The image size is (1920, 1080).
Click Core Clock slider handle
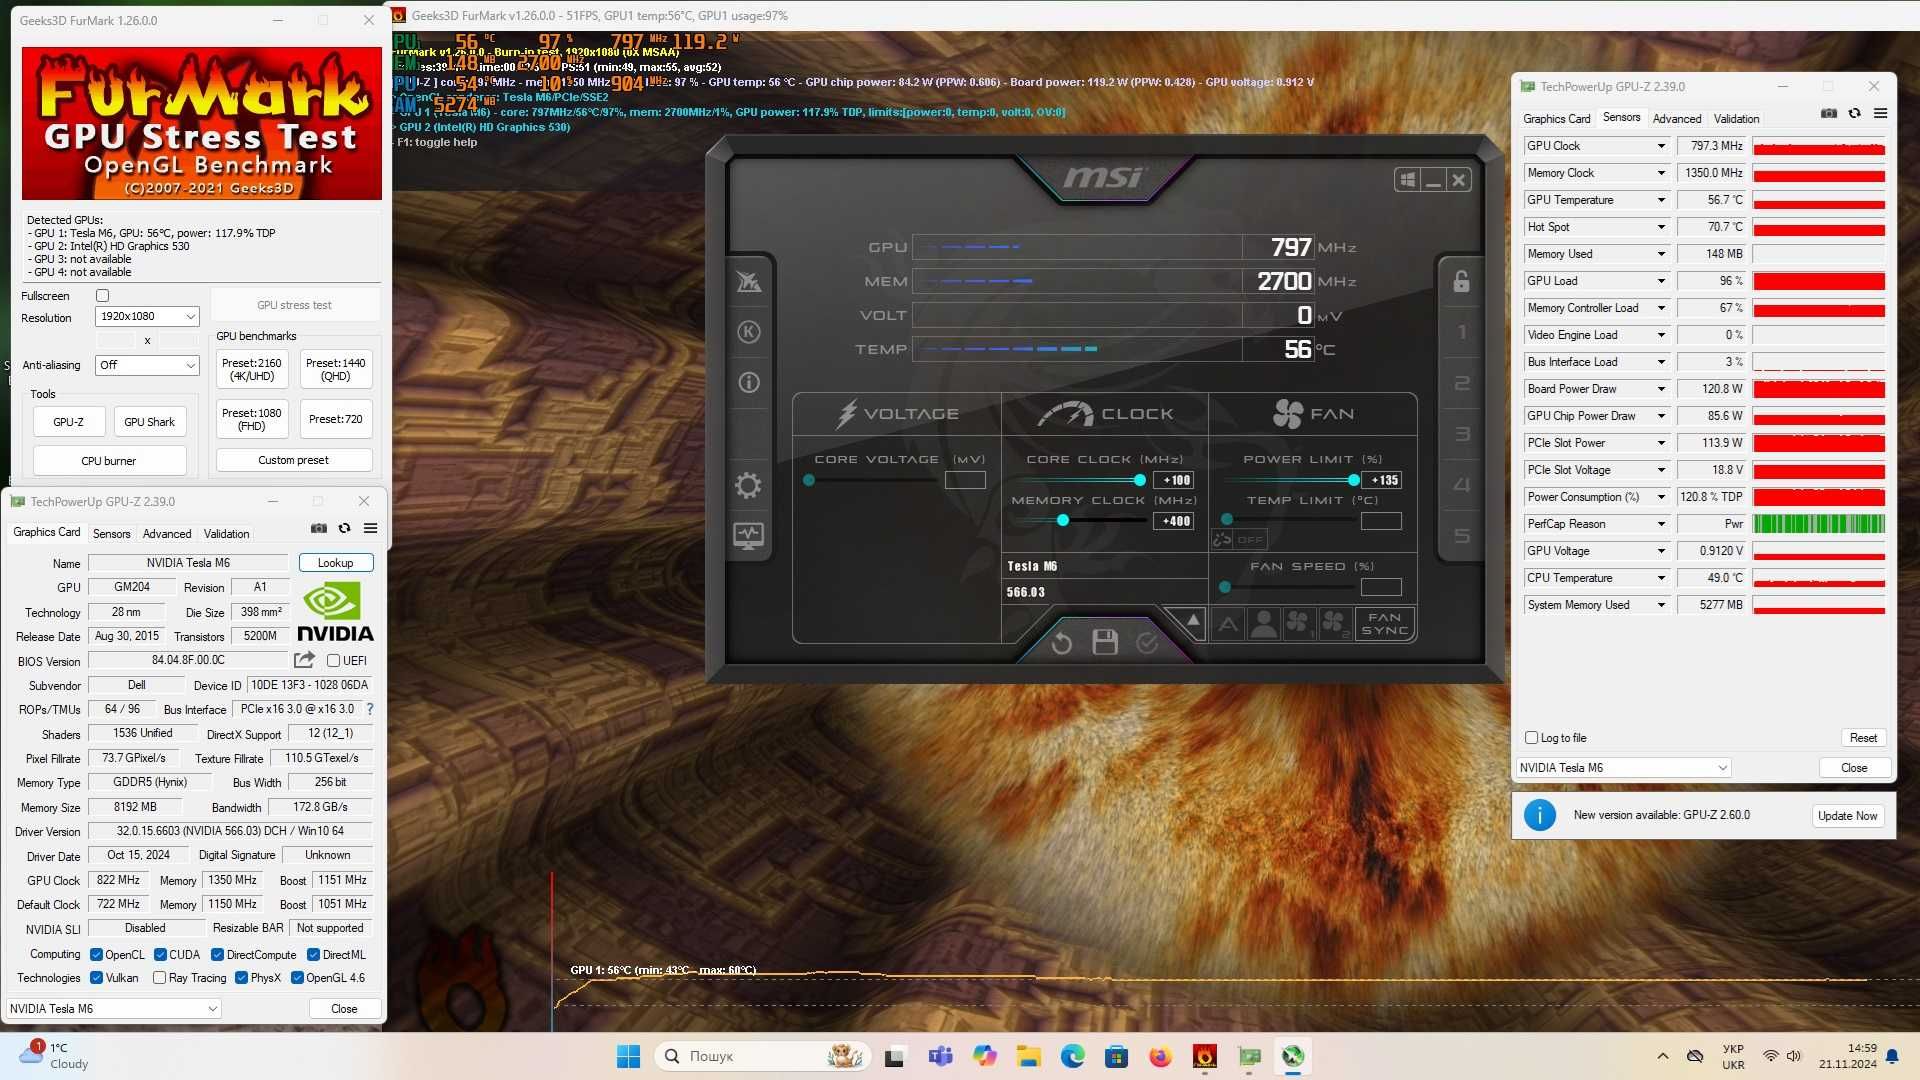(x=1139, y=480)
